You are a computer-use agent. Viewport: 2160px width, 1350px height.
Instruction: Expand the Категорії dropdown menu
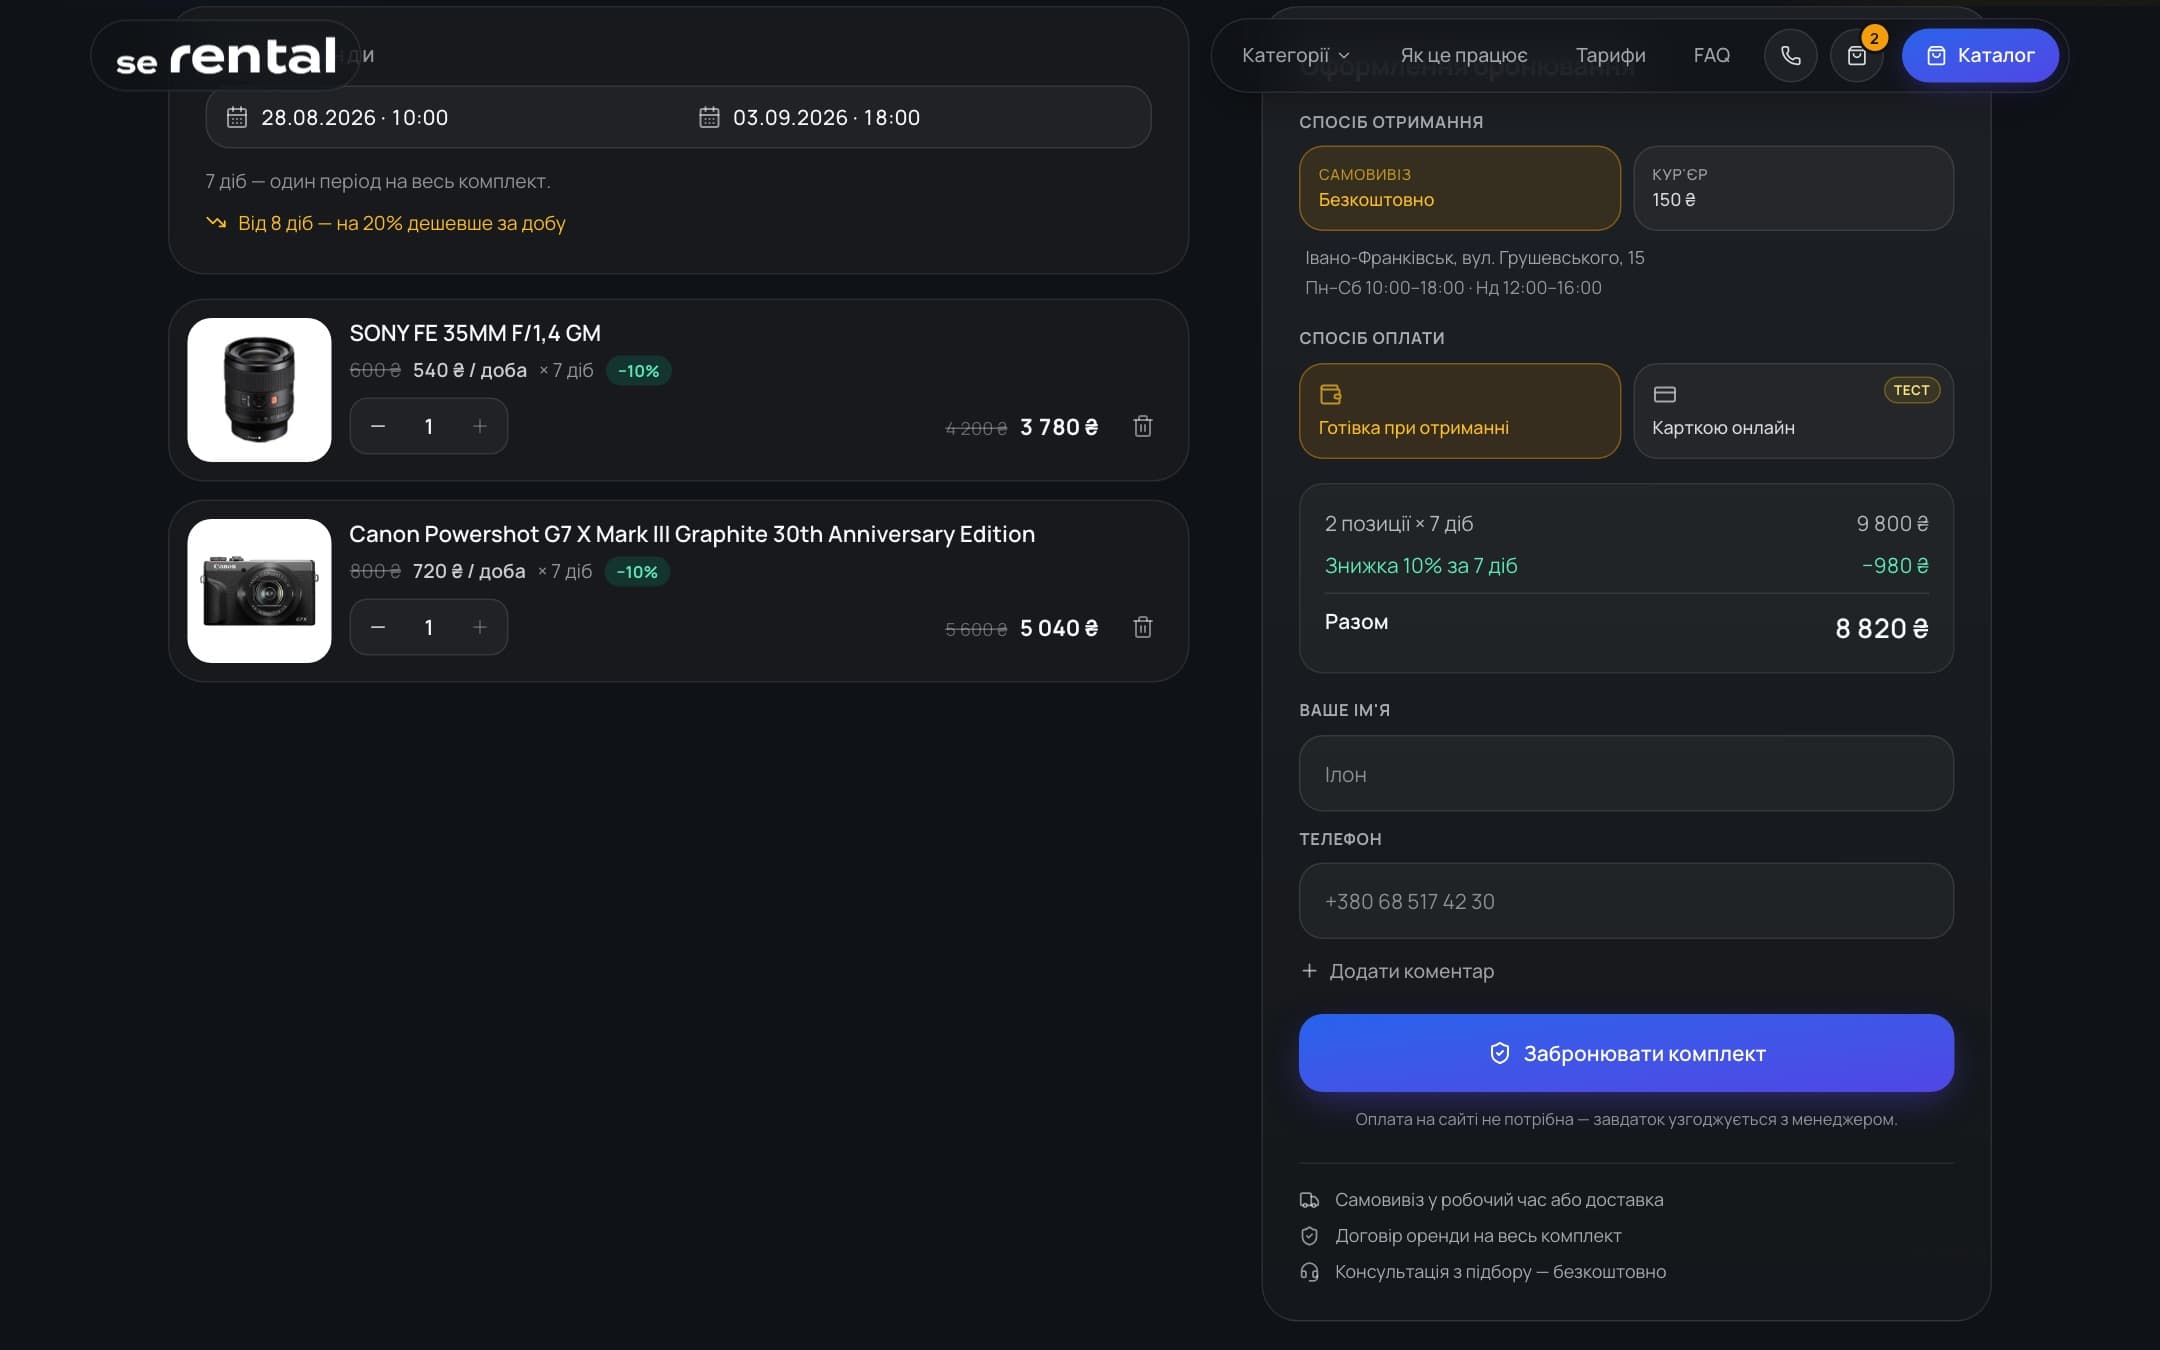(1296, 55)
